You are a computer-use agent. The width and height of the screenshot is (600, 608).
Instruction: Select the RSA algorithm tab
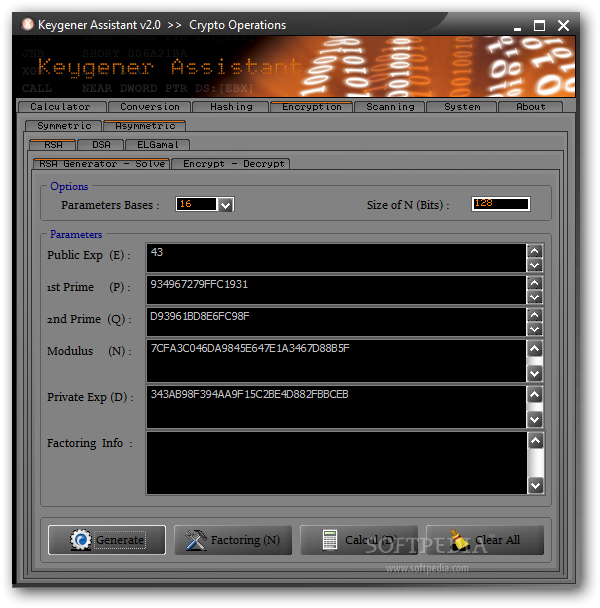[53, 145]
